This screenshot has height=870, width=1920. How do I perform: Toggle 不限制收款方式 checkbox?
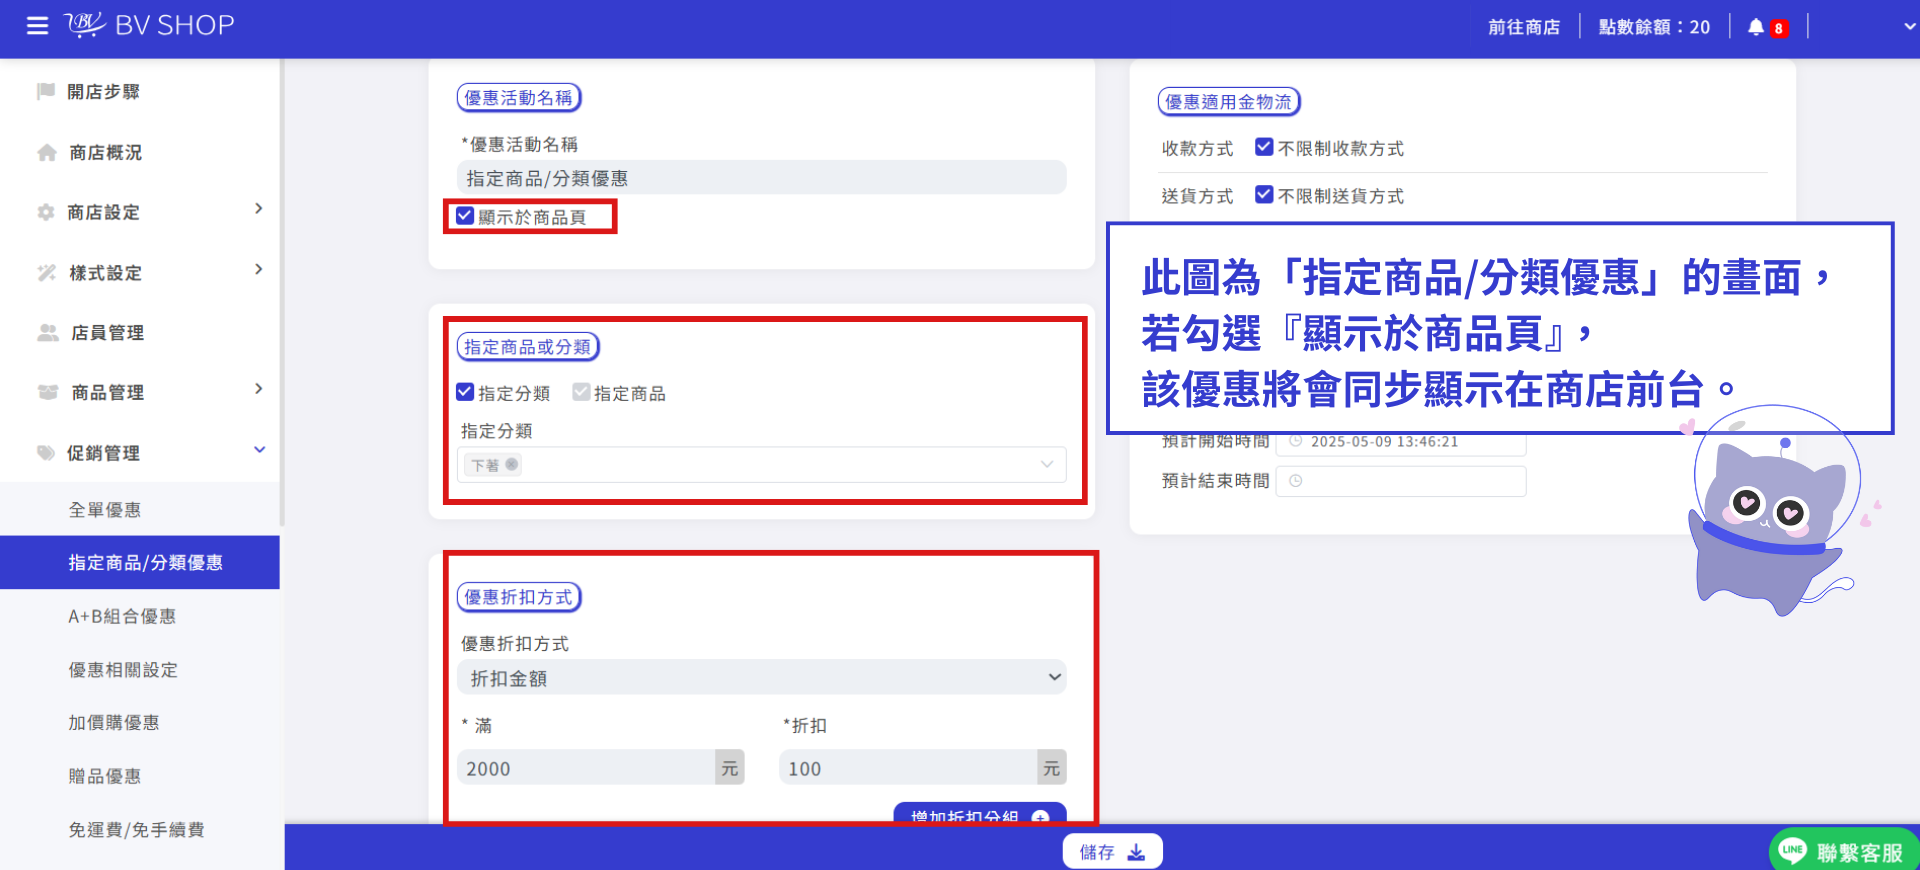click(1264, 147)
